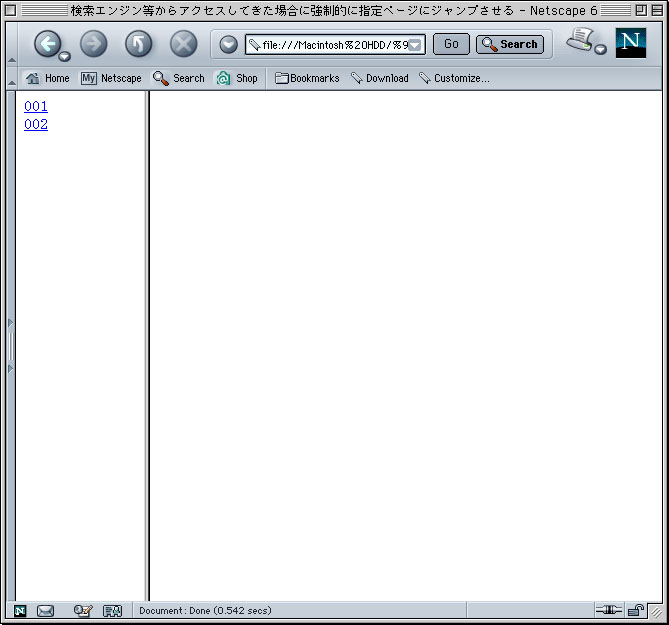Open My Netscape in the personal toolbar
Screen dimensions: 669x625
coord(111,78)
